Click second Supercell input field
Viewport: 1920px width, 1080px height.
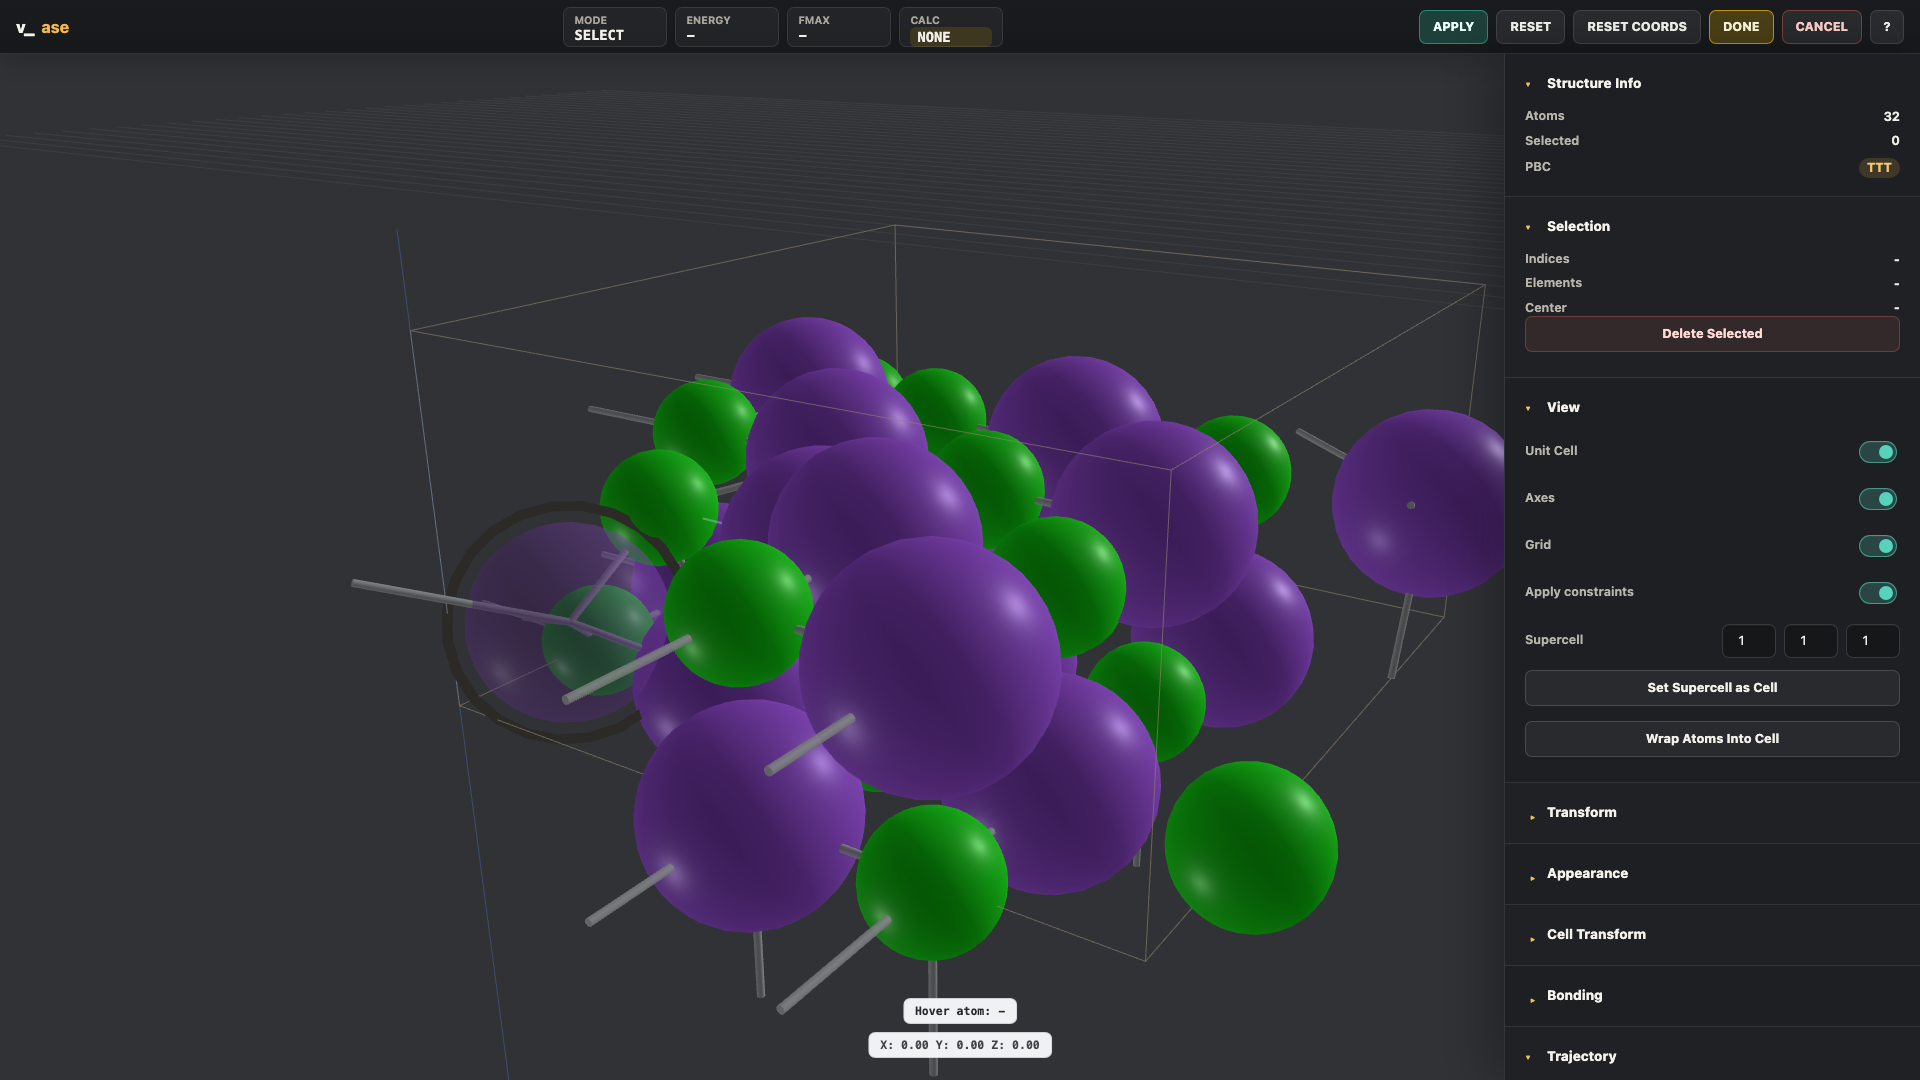tap(1810, 641)
